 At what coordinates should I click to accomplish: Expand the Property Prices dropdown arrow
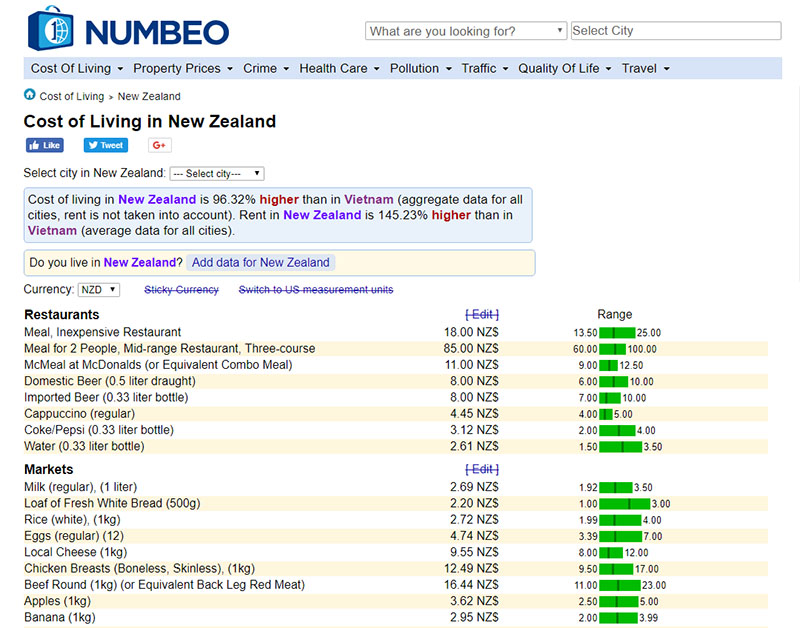[x=229, y=68]
